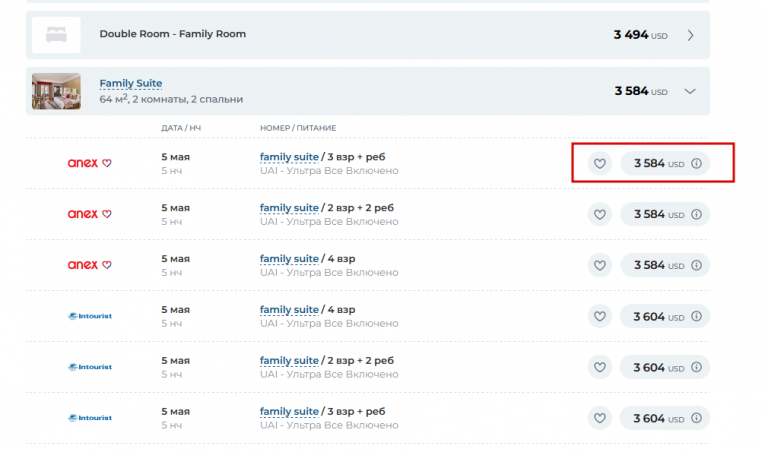768x452 pixels.
Task: Click the ДАТА / НЧ column header
Action: pos(181,128)
